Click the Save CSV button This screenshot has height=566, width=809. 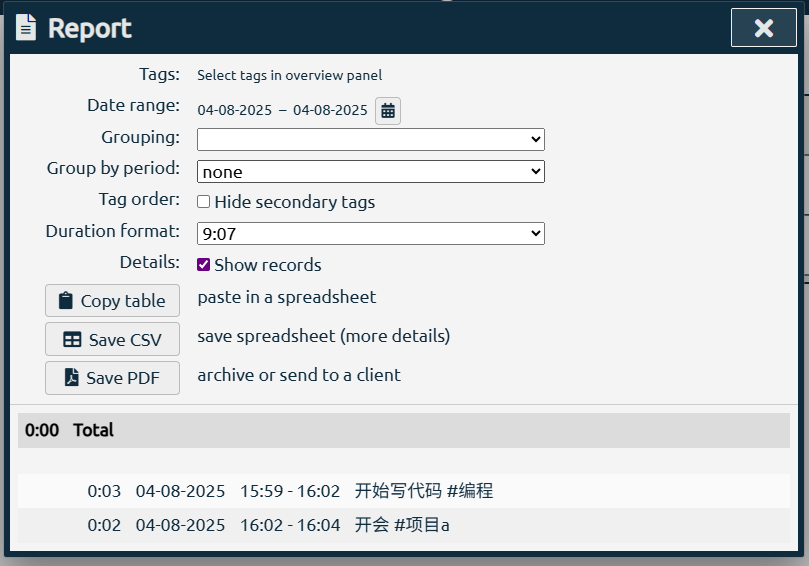(112, 339)
